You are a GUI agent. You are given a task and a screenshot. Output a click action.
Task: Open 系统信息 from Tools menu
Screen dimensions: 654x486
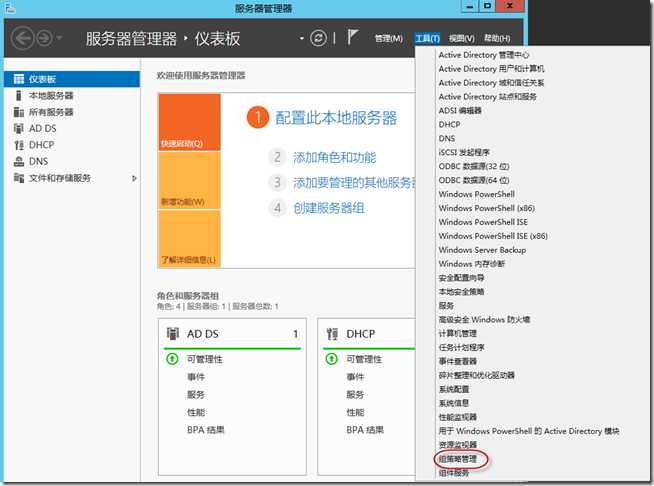tap(454, 403)
